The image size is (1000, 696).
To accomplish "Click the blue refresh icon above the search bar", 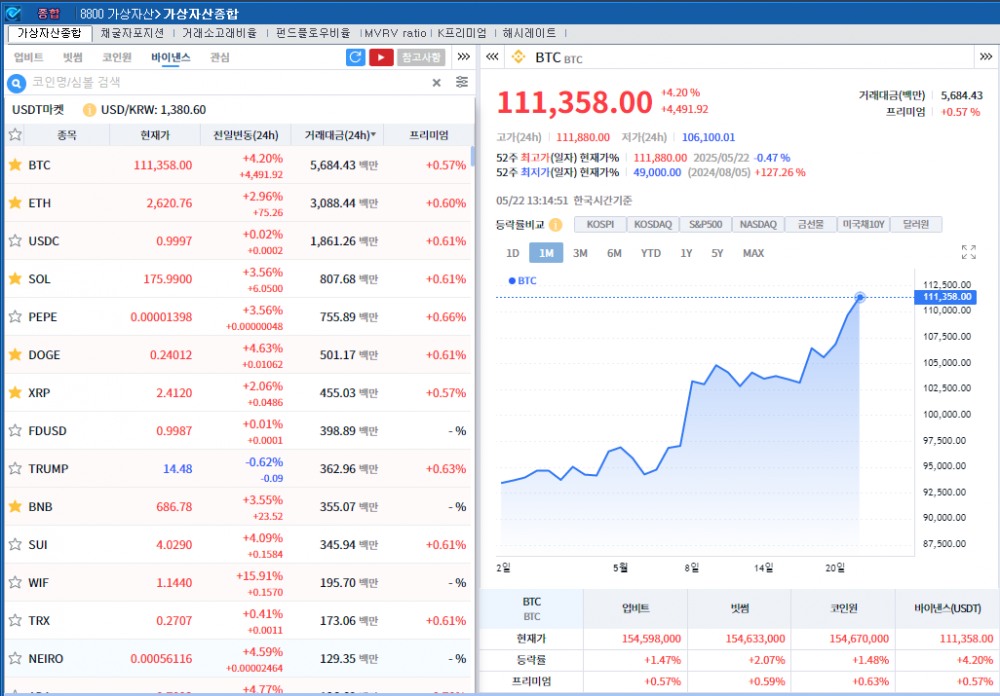I will (355, 56).
